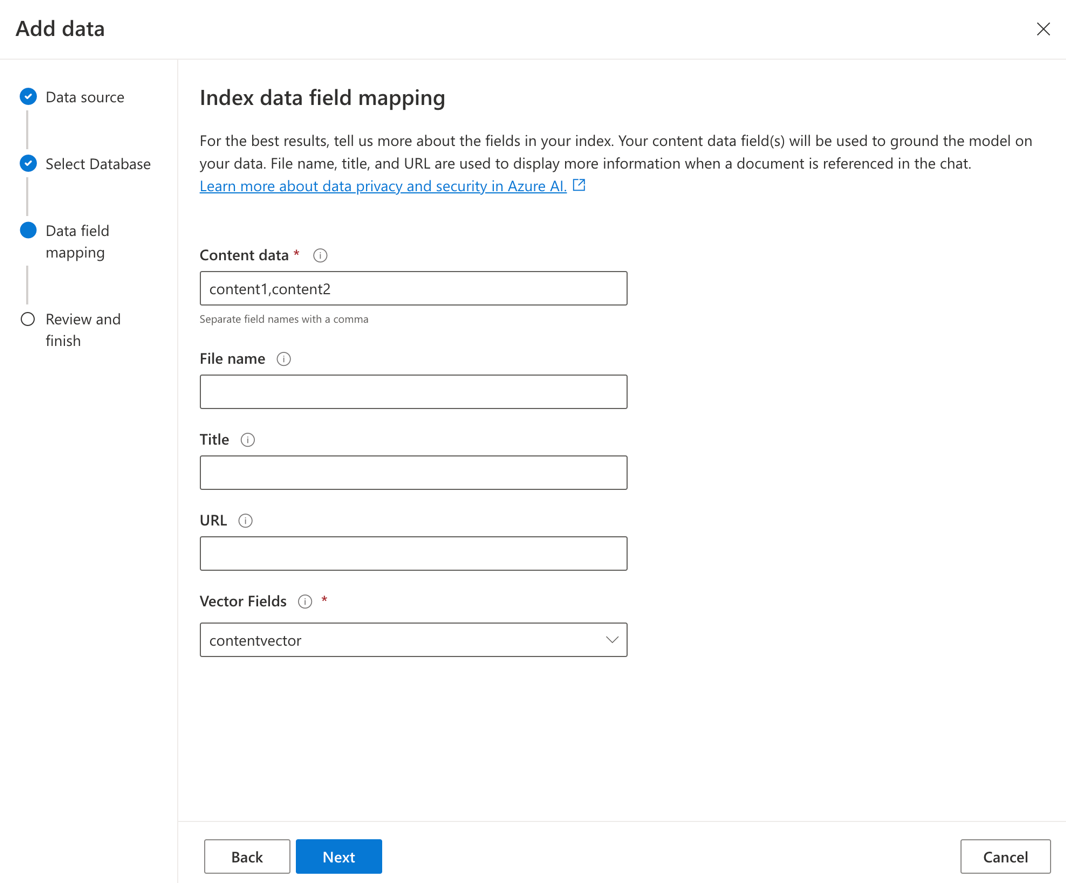Viewport: 1066px width, 883px height.
Task: Click the Review and finish step circle
Action: coord(28,320)
